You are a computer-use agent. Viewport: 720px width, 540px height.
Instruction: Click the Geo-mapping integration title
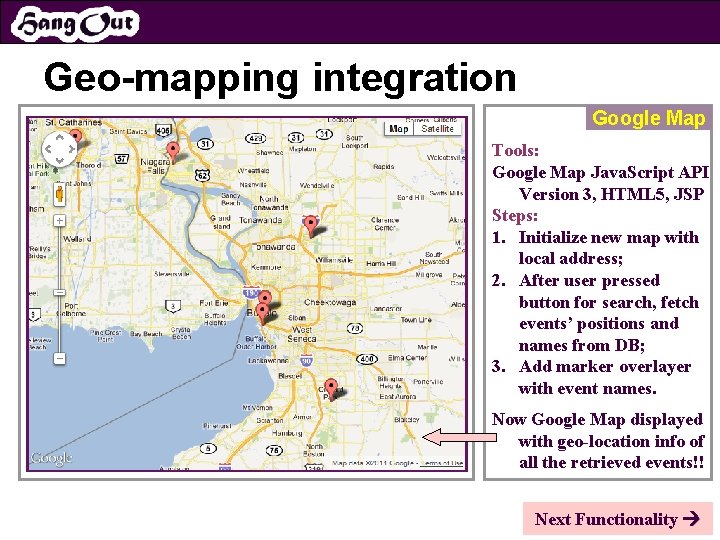click(280, 78)
